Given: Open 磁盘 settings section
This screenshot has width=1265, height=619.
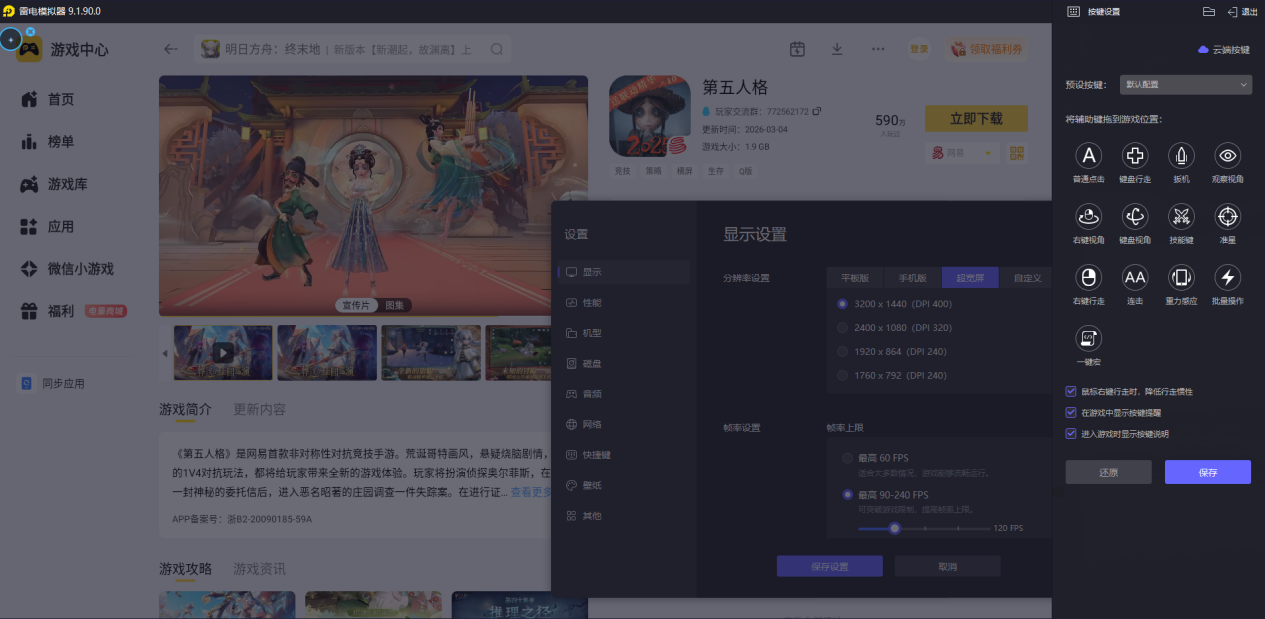Looking at the screenshot, I should point(624,363).
